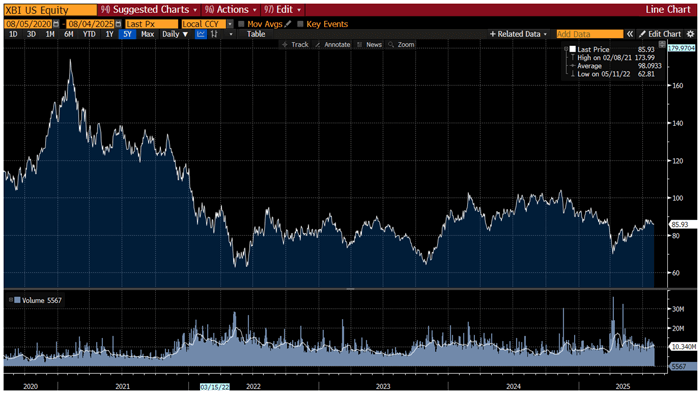Click the end date field 08/04/2025
This screenshot has width=700, height=393.
[91, 24]
